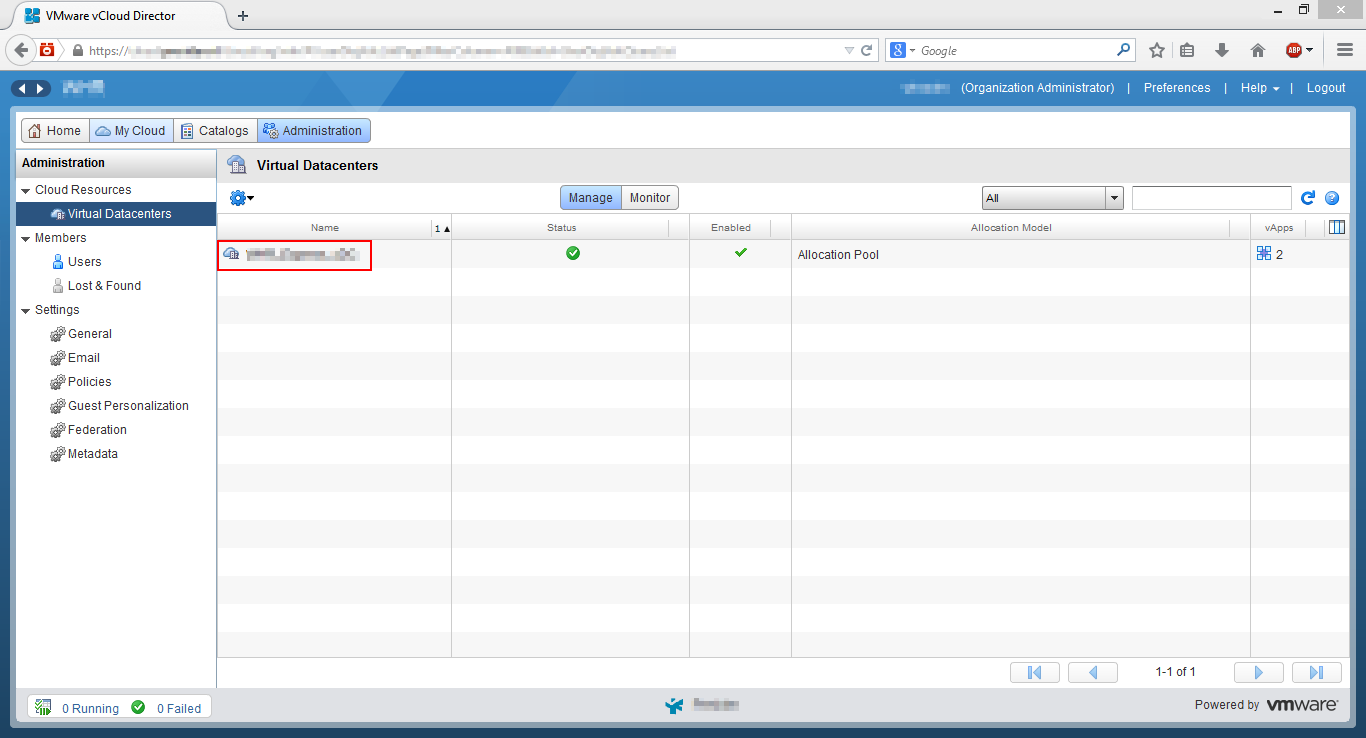Open General settings

90,334
